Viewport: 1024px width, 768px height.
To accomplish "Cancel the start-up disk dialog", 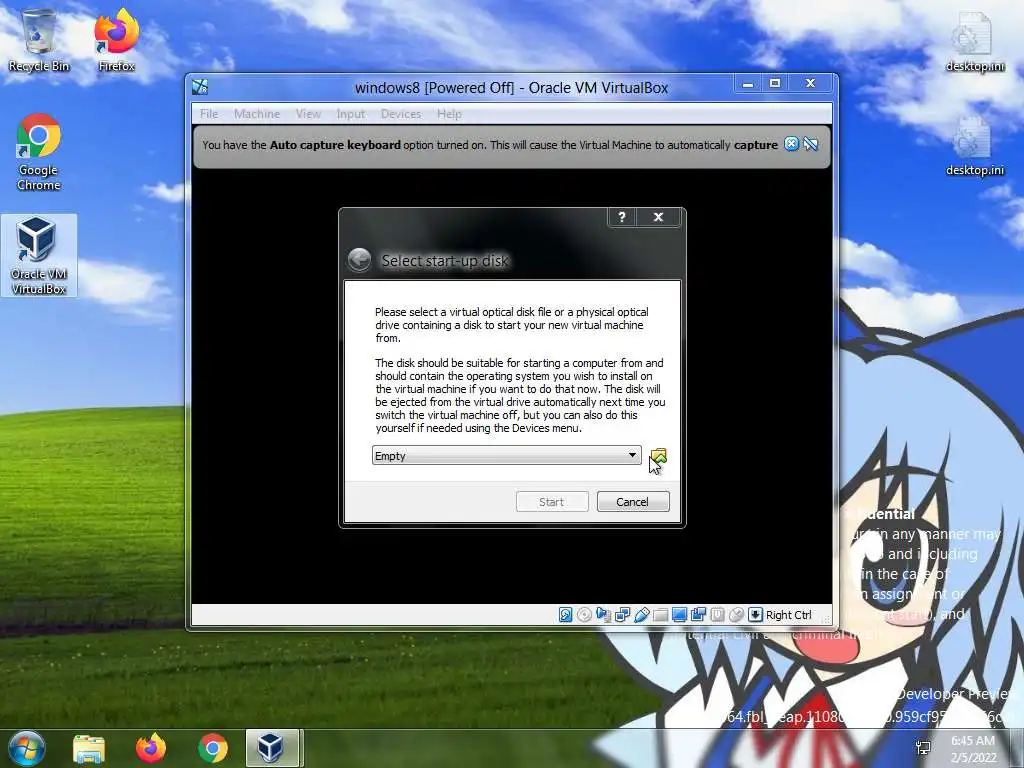I will 633,502.
